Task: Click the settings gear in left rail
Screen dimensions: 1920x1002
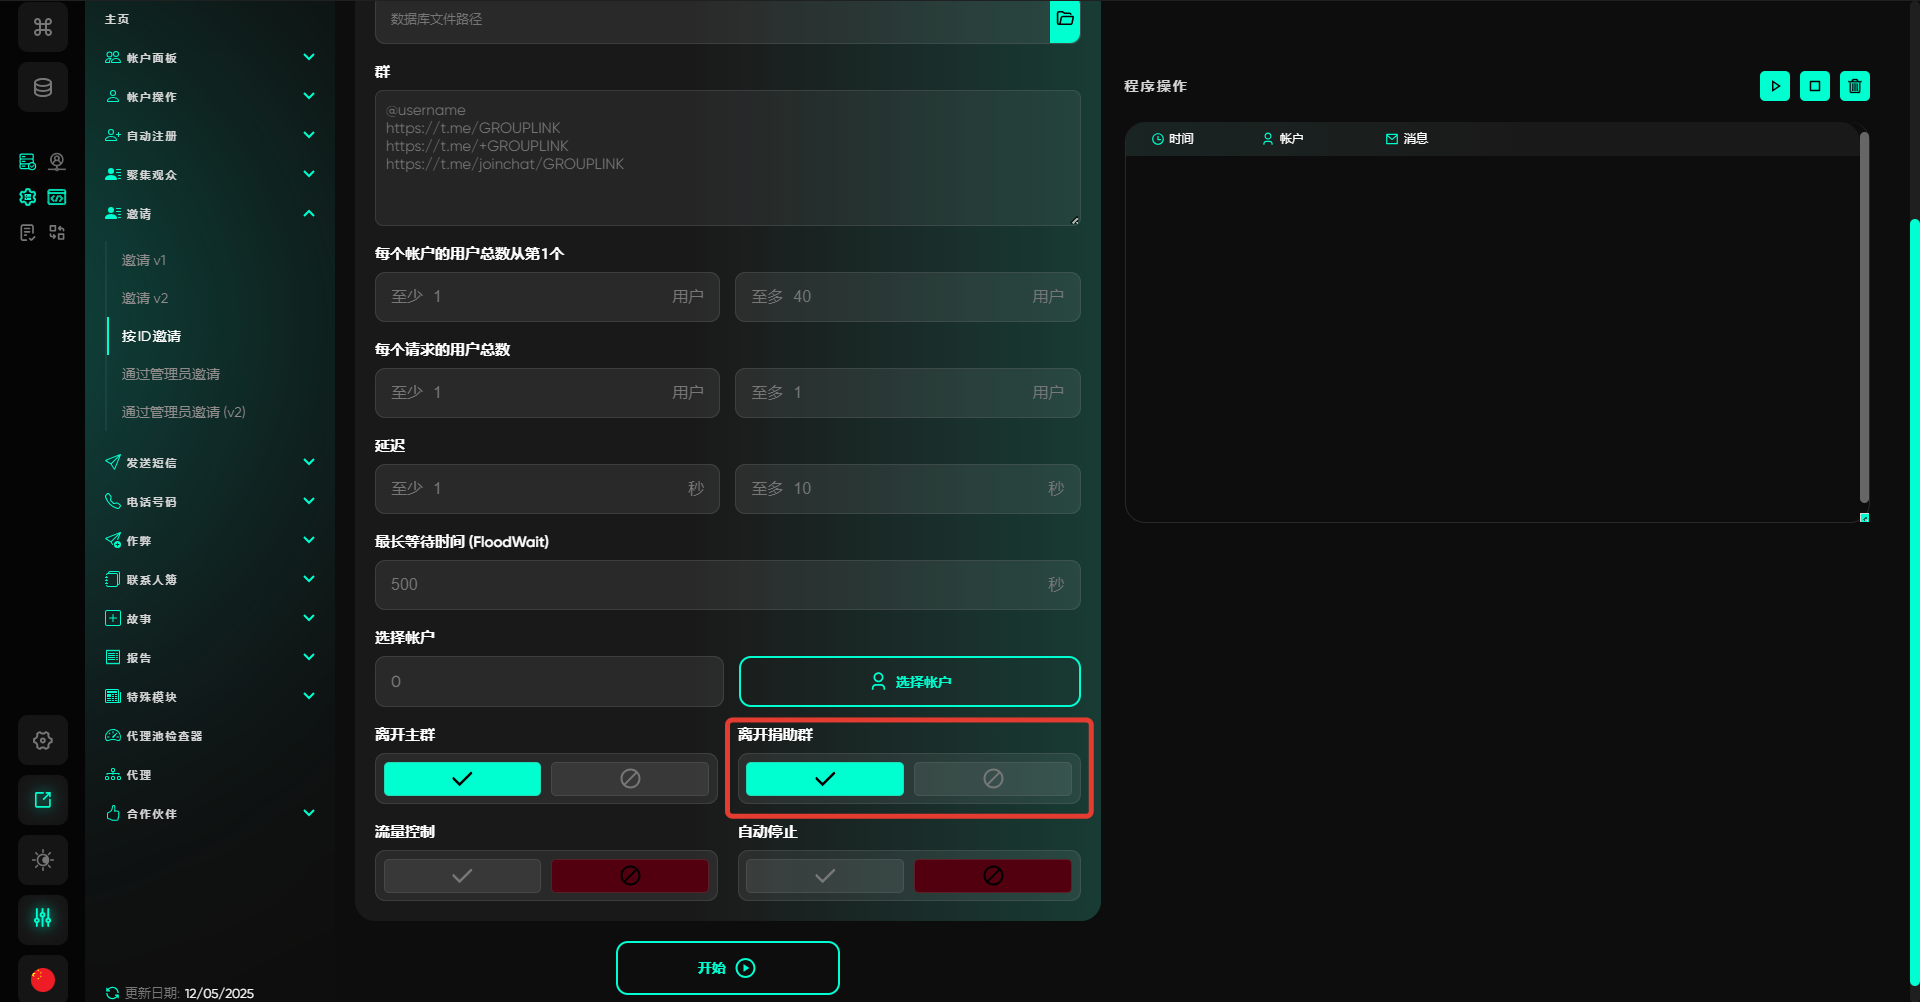Action: [x=43, y=741]
